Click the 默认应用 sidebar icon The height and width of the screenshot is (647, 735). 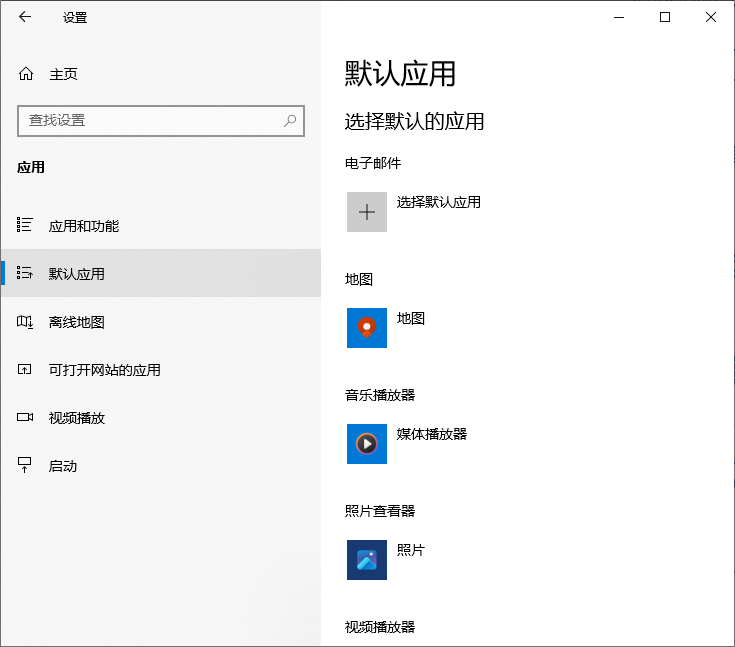24,273
